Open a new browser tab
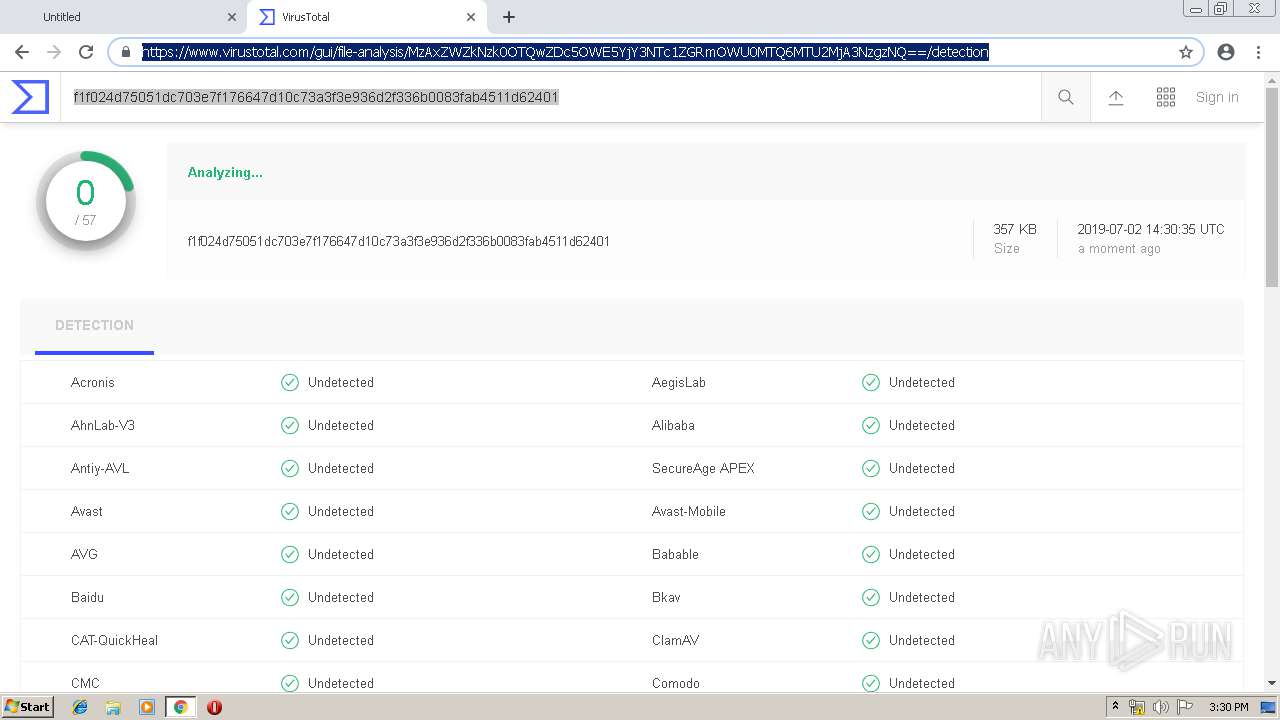This screenshot has height=720, width=1280. (x=509, y=17)
